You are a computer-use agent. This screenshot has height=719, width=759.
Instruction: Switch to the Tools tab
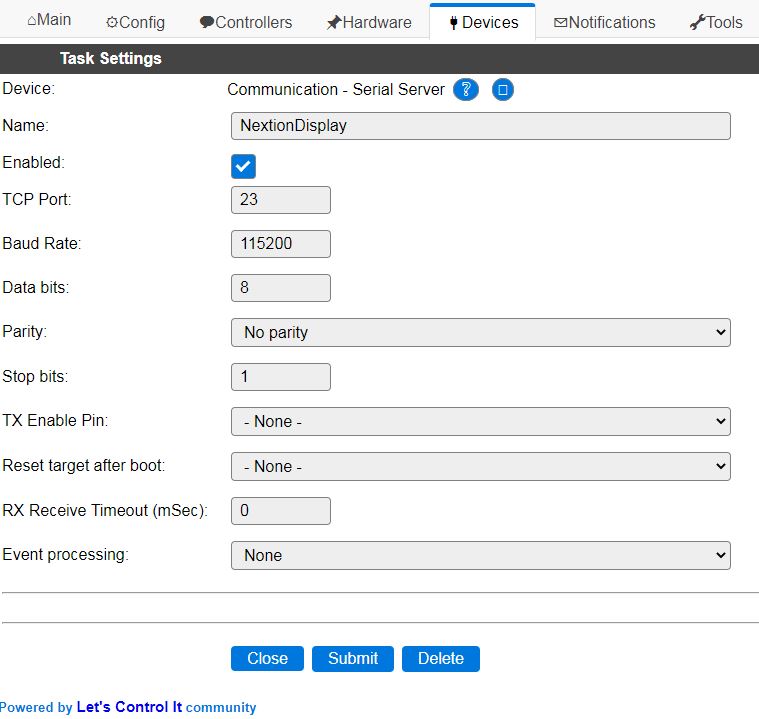click(x=716, y=22)
